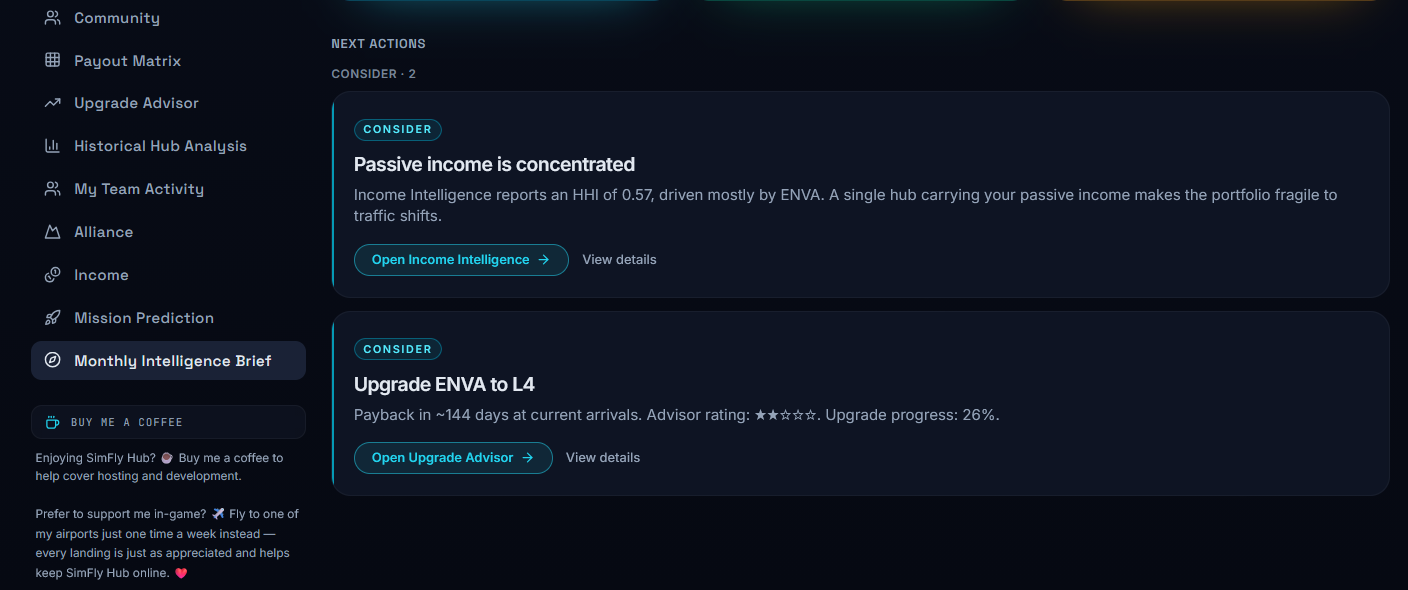The width and height of the screenshot is (1408, 590).
Task: Open Upgrade Advisor button in ENVA card
Action: click(453, 458)
